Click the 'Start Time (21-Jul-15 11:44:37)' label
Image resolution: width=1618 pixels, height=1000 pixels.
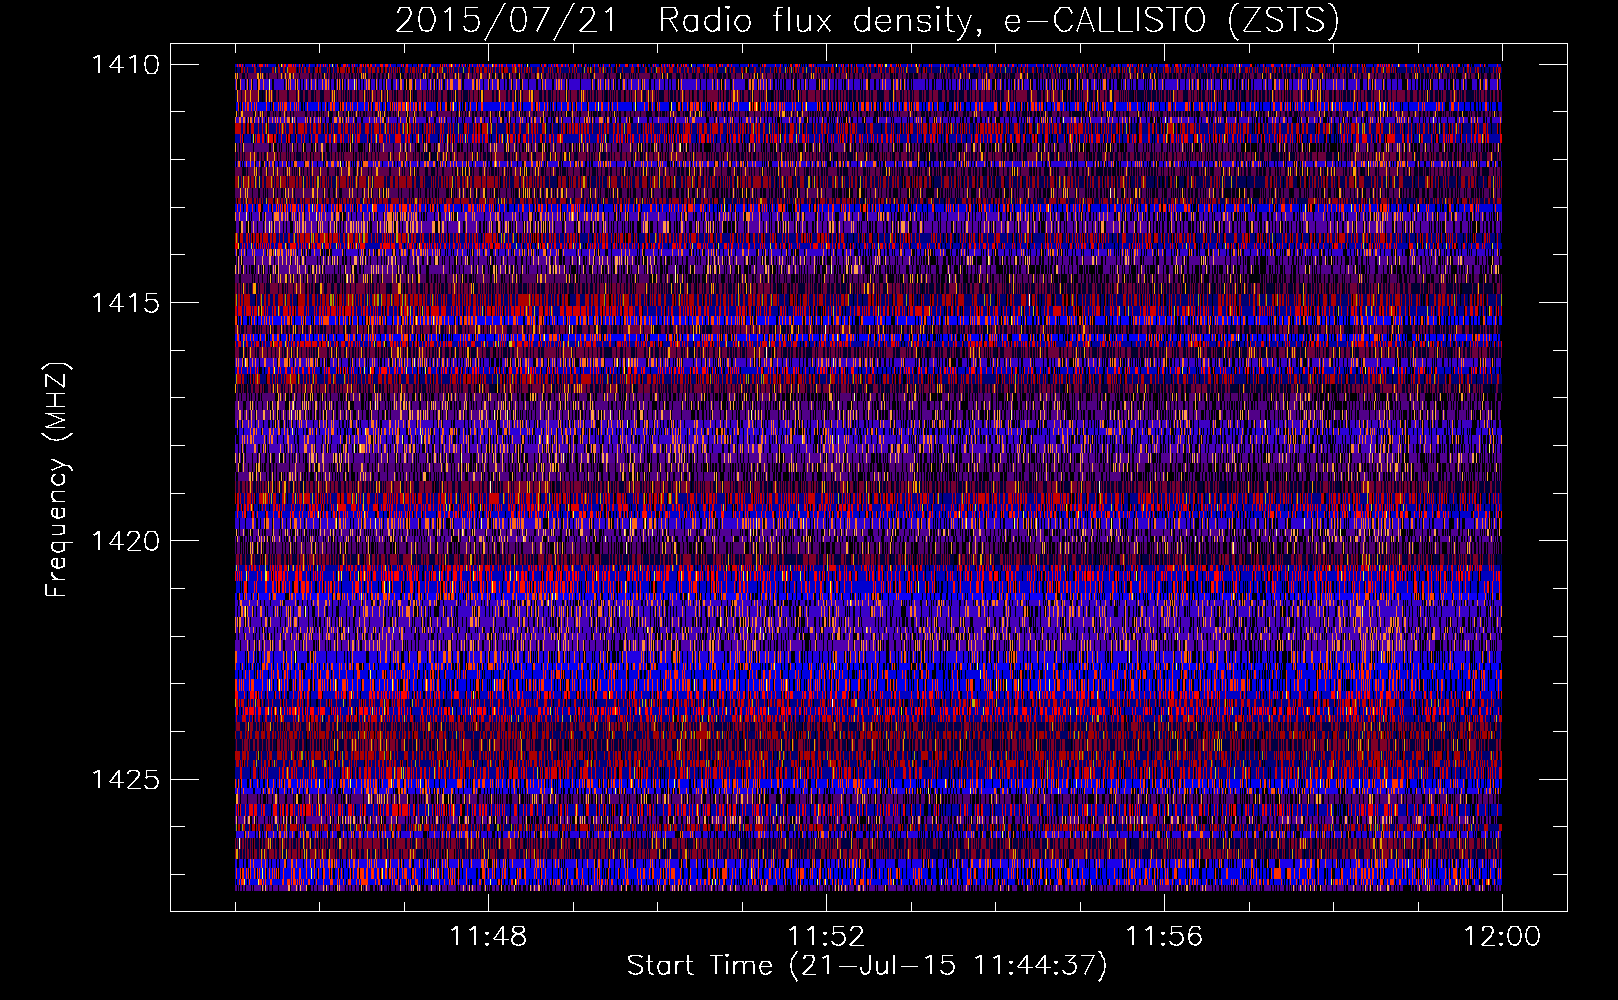click(x=867, y=966)
